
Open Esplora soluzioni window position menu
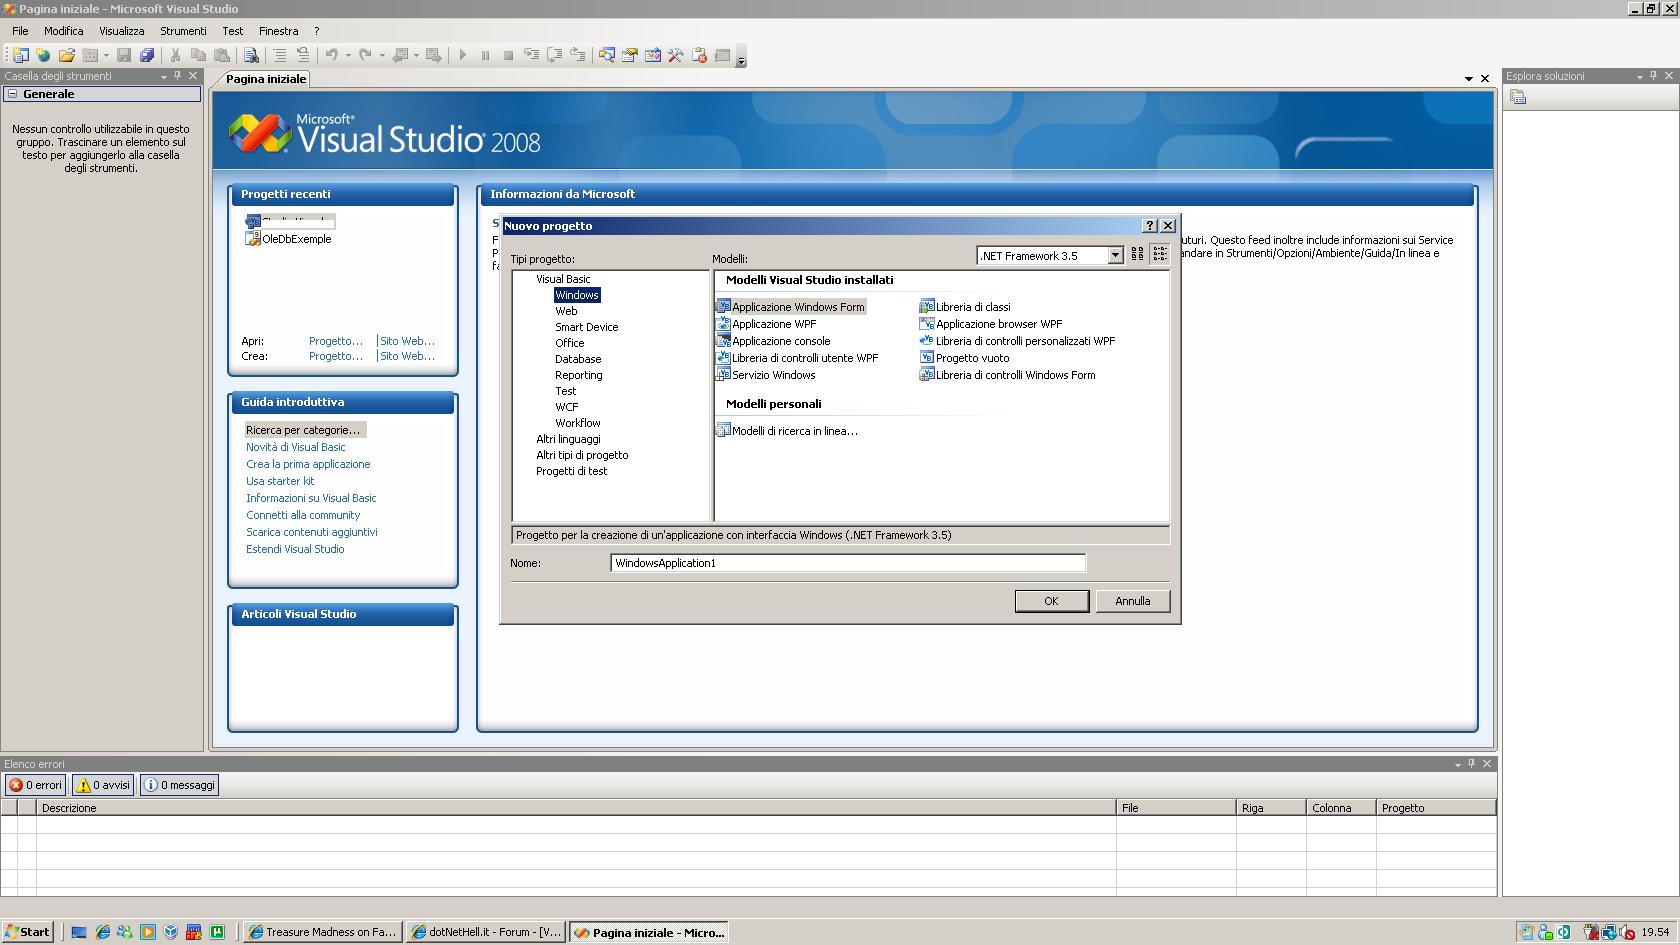(1640, 76)
